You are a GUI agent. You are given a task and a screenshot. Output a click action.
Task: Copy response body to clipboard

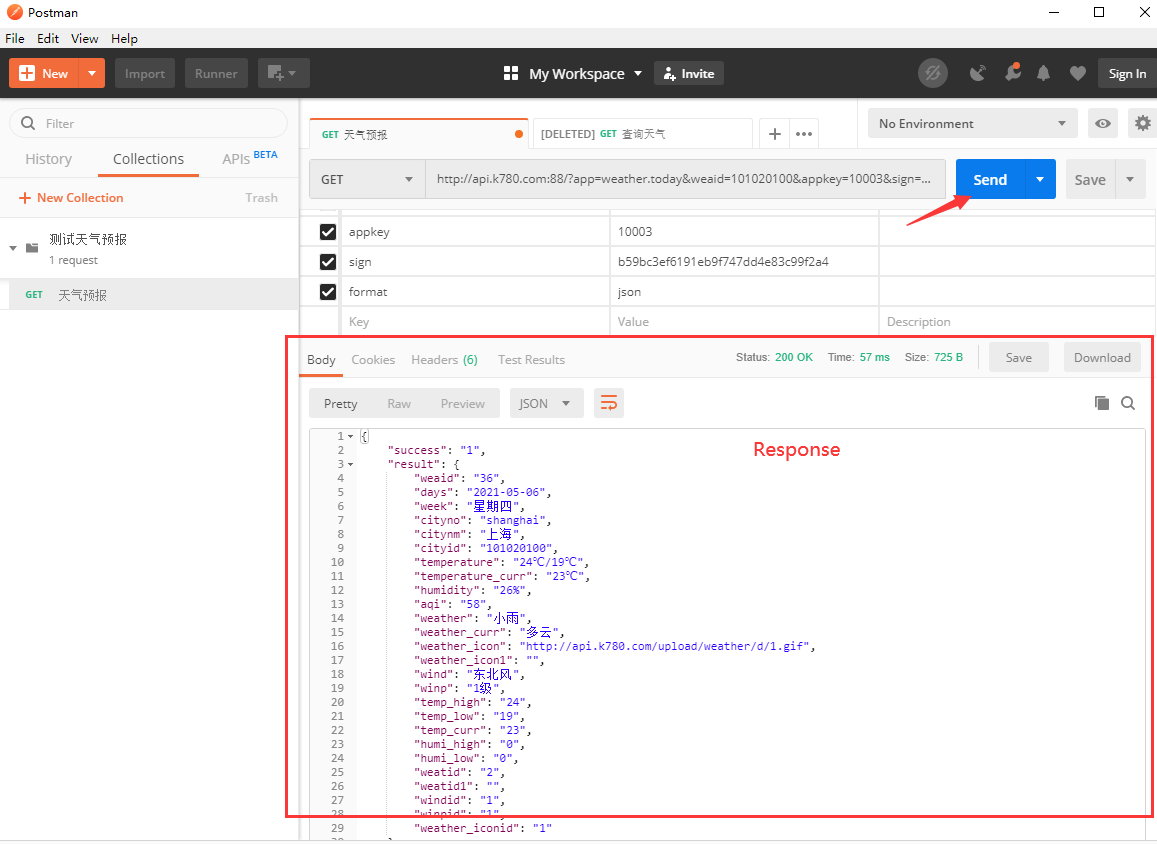(1102, 403)
